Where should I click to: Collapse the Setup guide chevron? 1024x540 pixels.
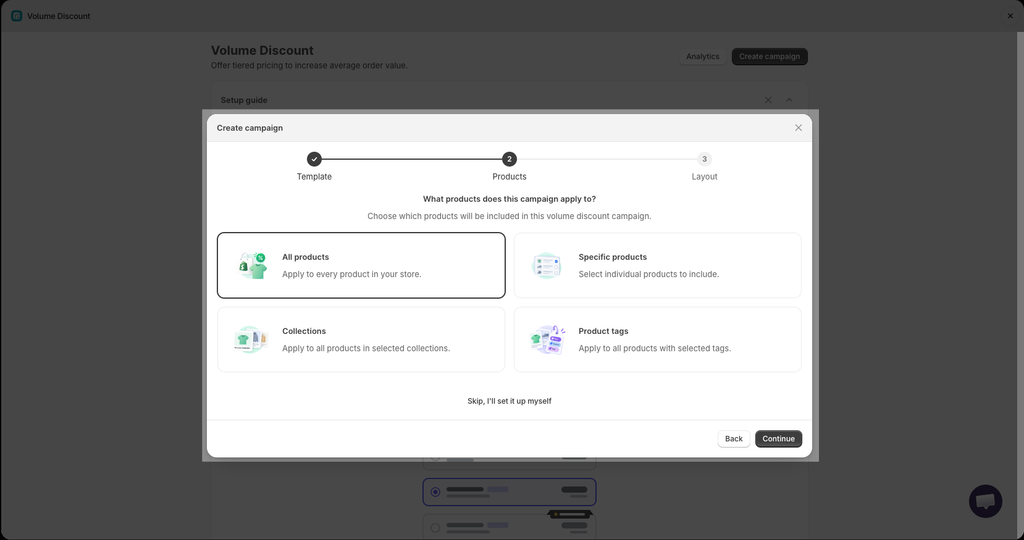click(789, 100)
